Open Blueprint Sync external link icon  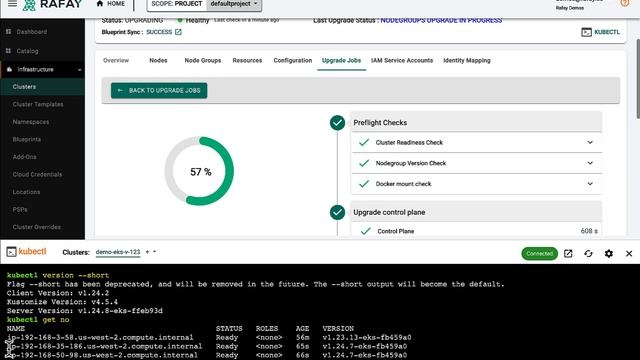178,32
